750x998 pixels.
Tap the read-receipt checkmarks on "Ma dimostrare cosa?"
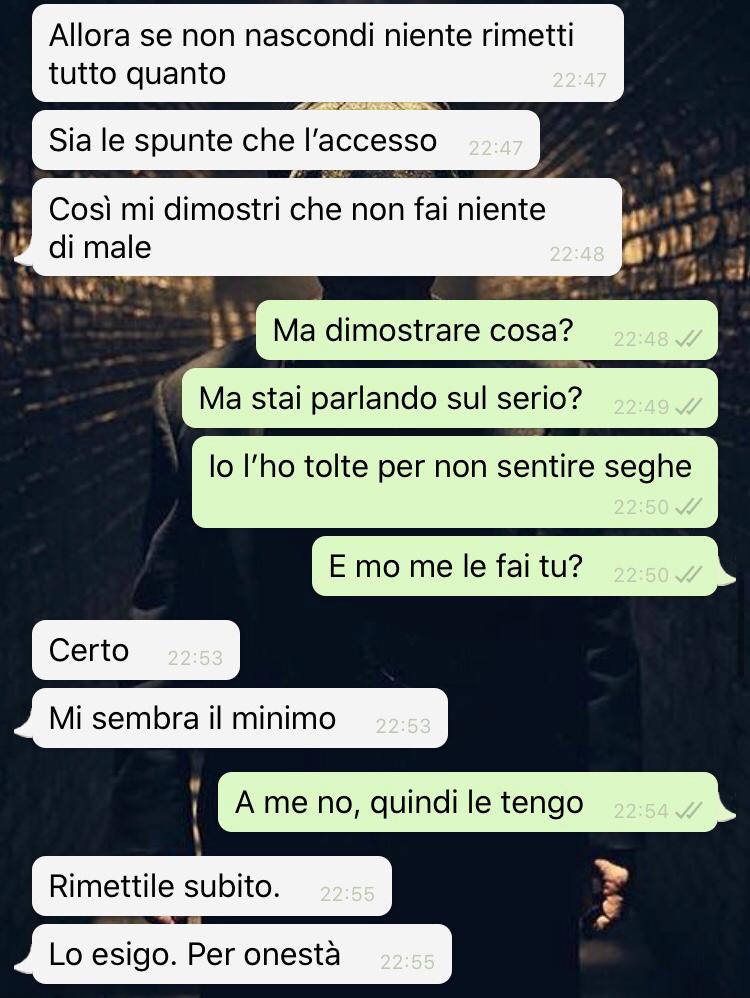(688, 339)
